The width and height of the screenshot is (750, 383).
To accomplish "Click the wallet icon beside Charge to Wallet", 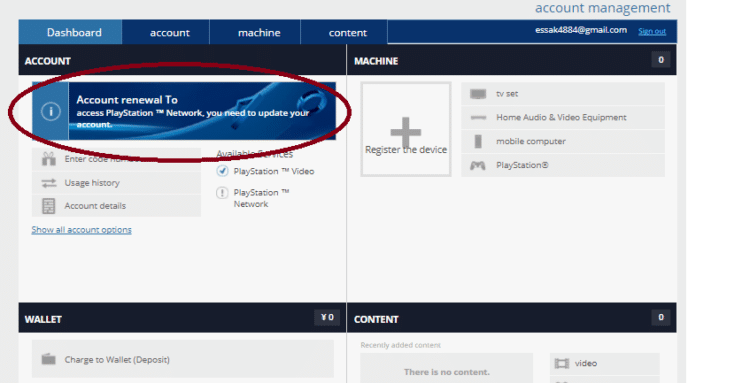I will (49, 359).
